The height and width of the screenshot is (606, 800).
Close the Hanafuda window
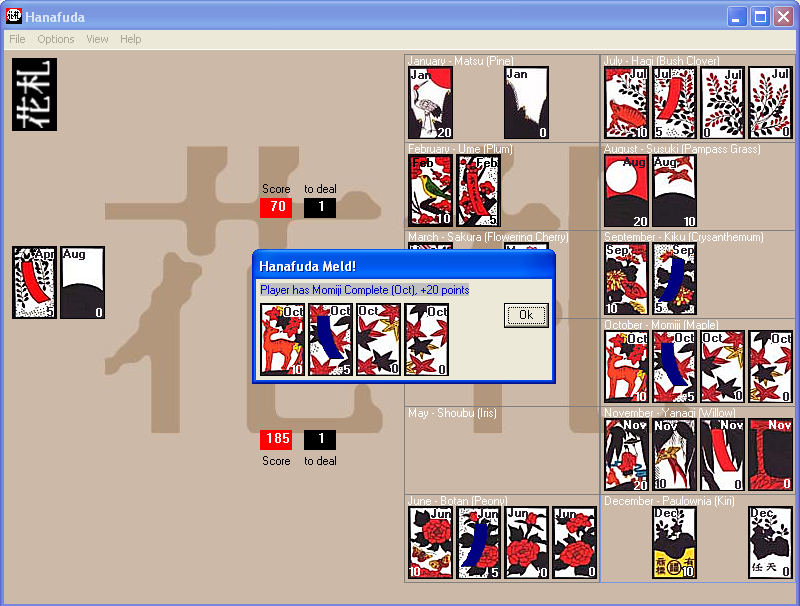coord(784,17)
